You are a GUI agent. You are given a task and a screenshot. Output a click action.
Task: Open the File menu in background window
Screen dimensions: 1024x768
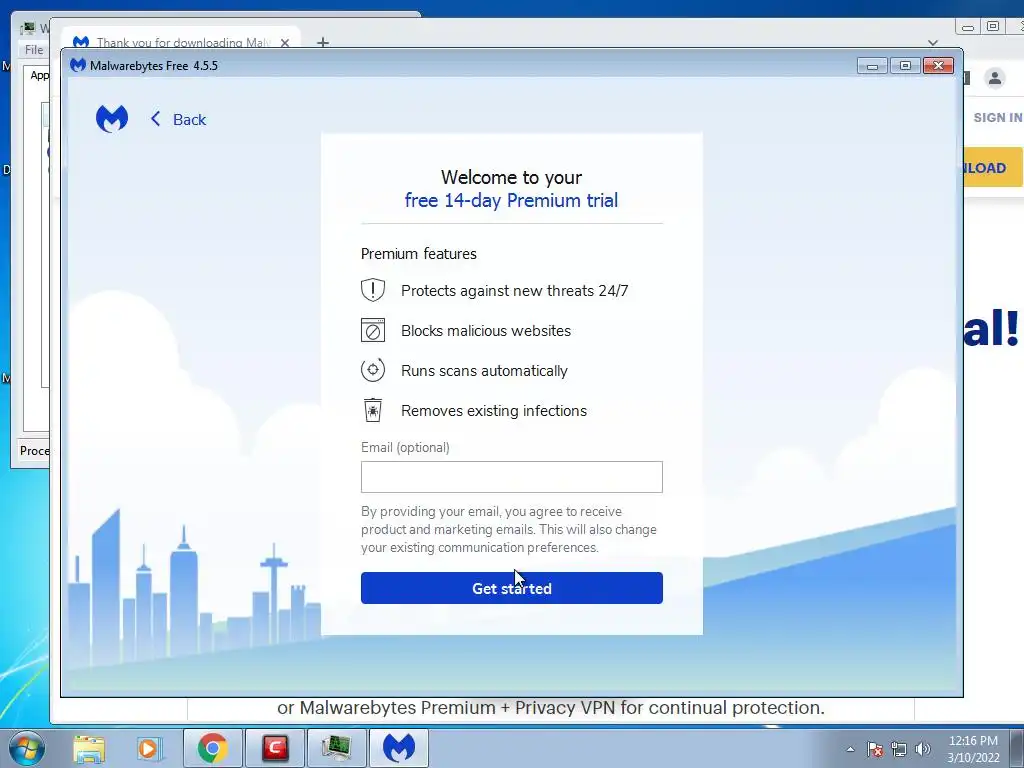tap(34, 50)
